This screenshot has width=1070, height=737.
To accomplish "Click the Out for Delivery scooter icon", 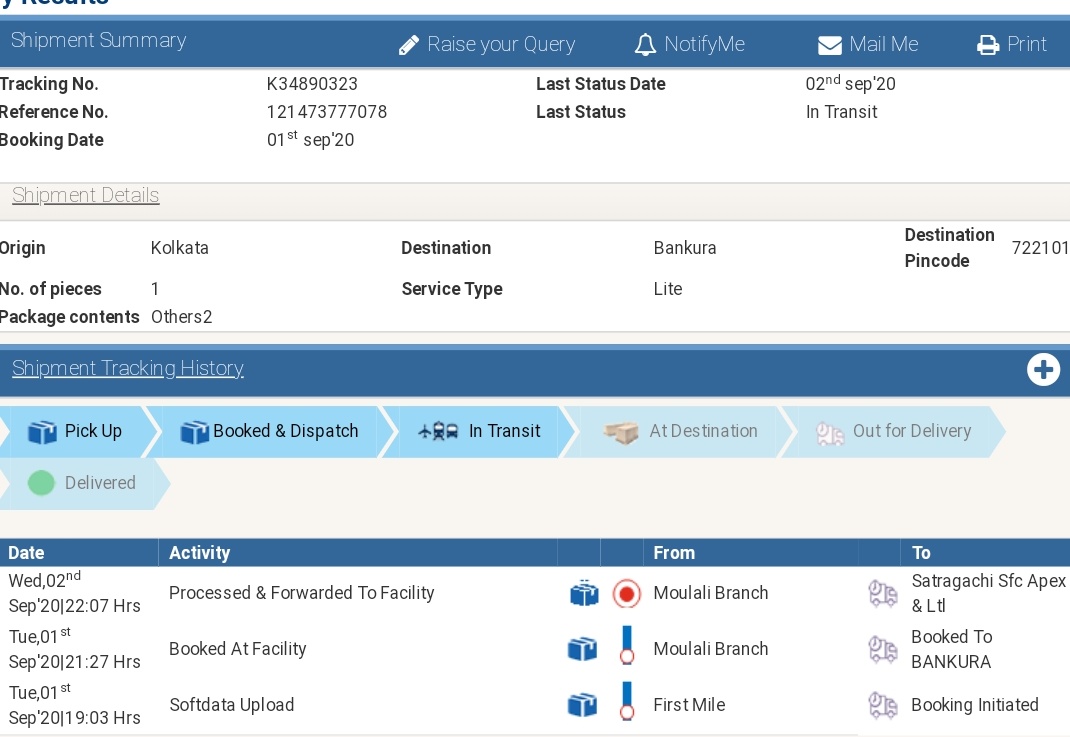I will point(830,433).
